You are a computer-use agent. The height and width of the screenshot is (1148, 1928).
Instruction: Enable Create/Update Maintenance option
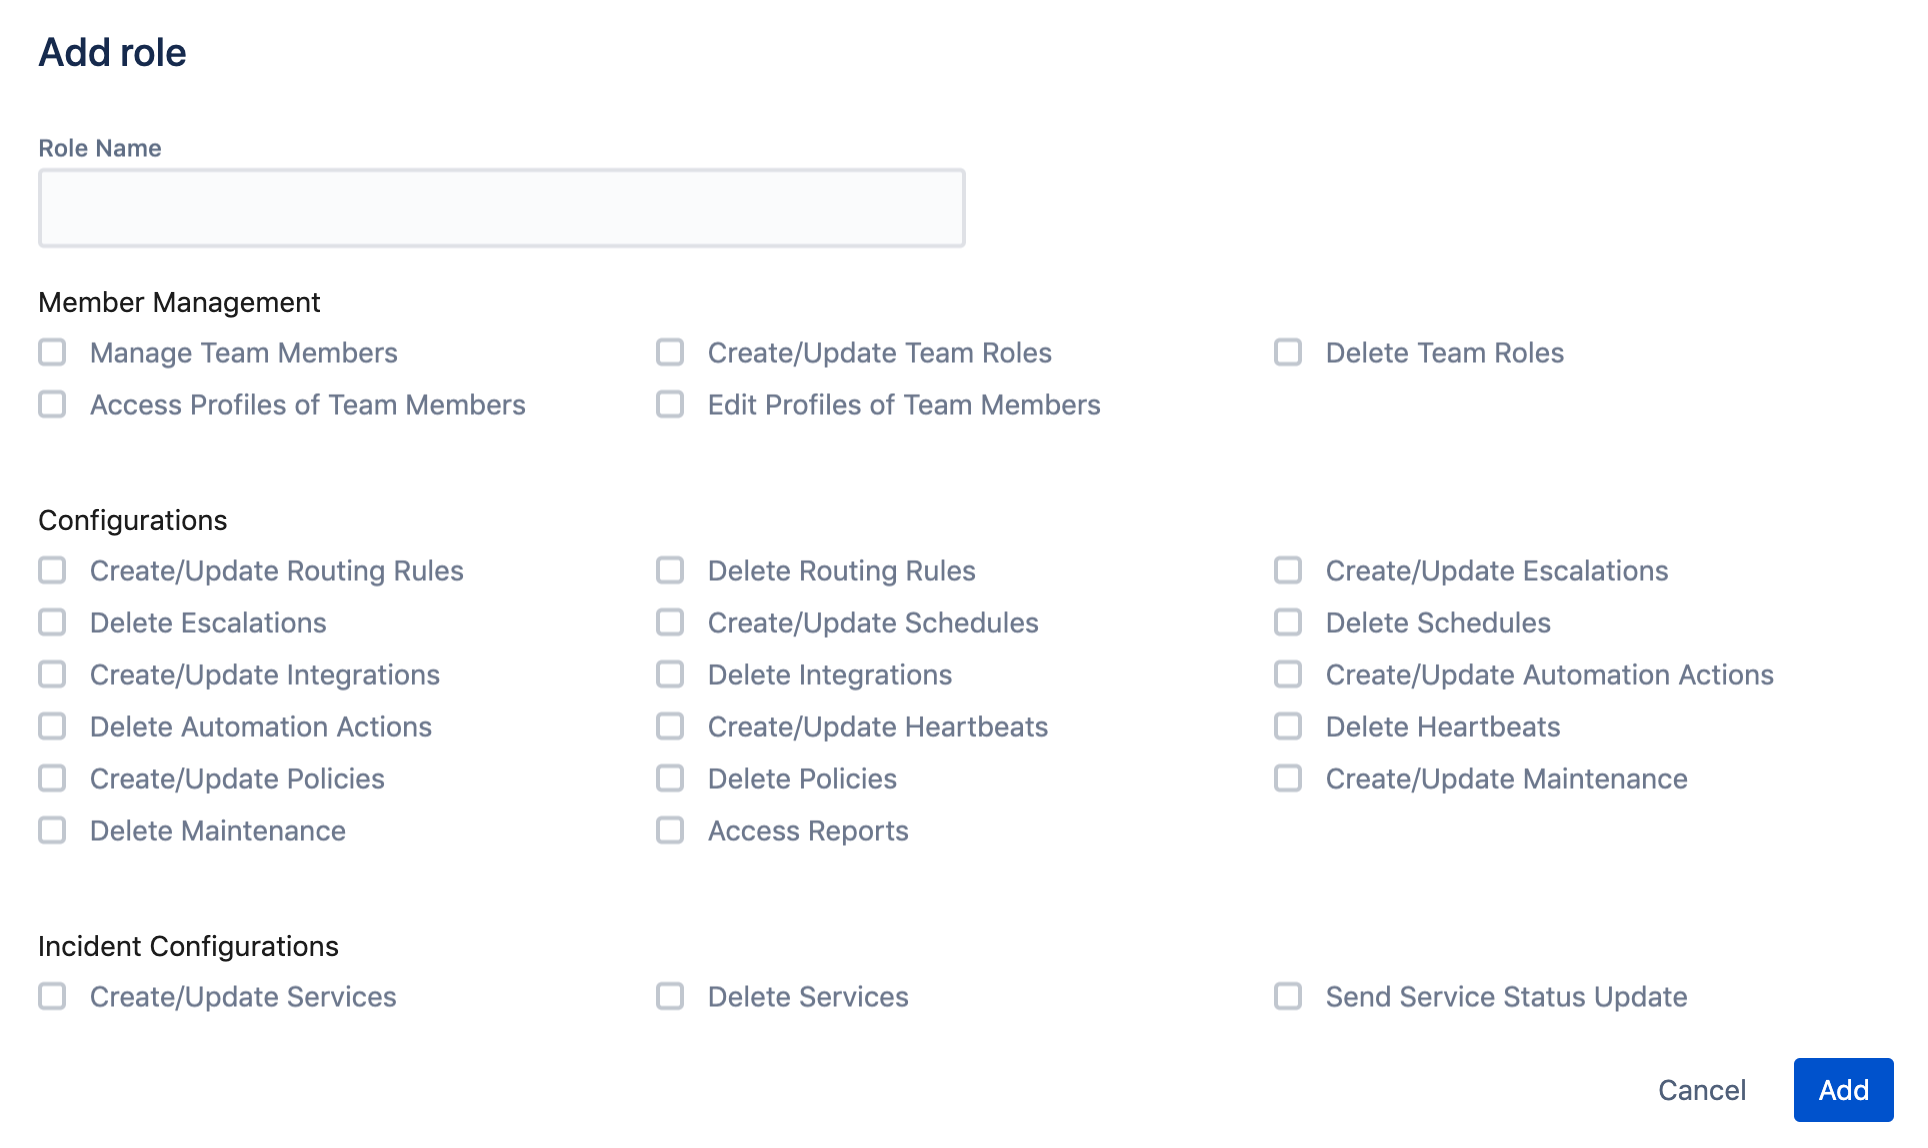pyautogui.click(x=1286, y=779)
